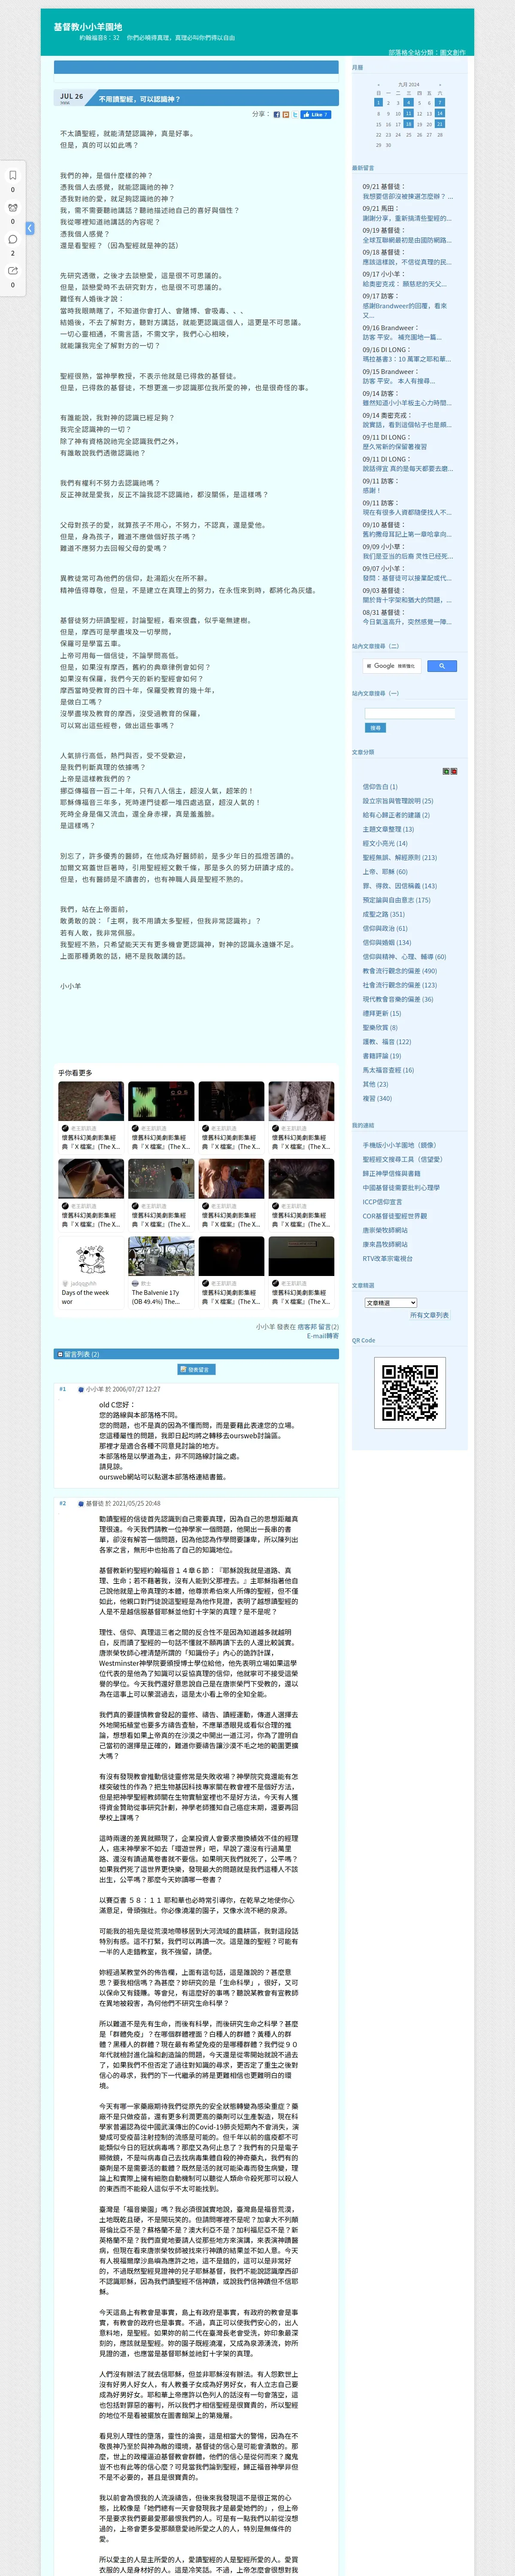Collapse the 留言列表 (2) section toggle
This screenshot has height=2576, width=515.
click(60, 1354)
